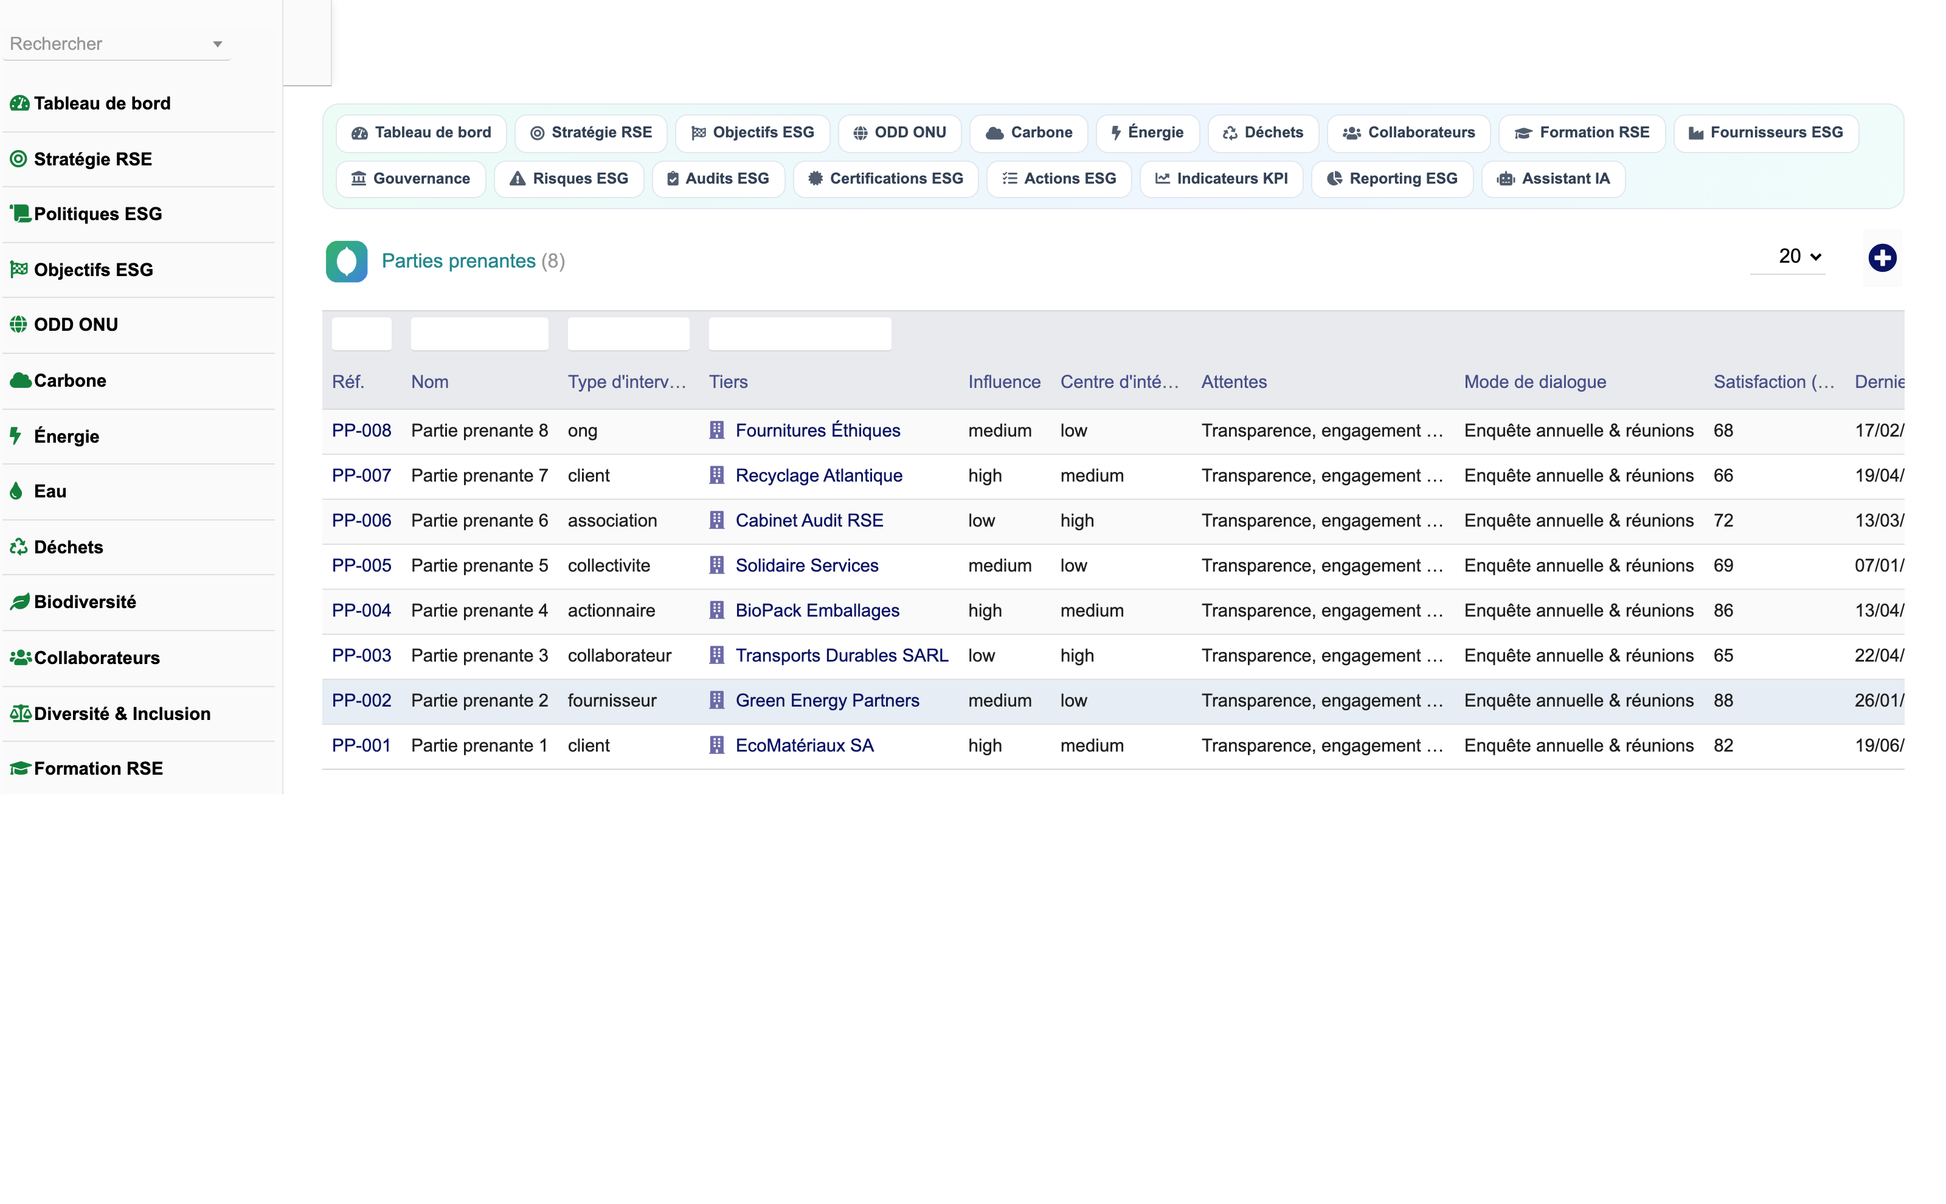Click the Diversité & Inclusion scales icon

pos(20,714)
